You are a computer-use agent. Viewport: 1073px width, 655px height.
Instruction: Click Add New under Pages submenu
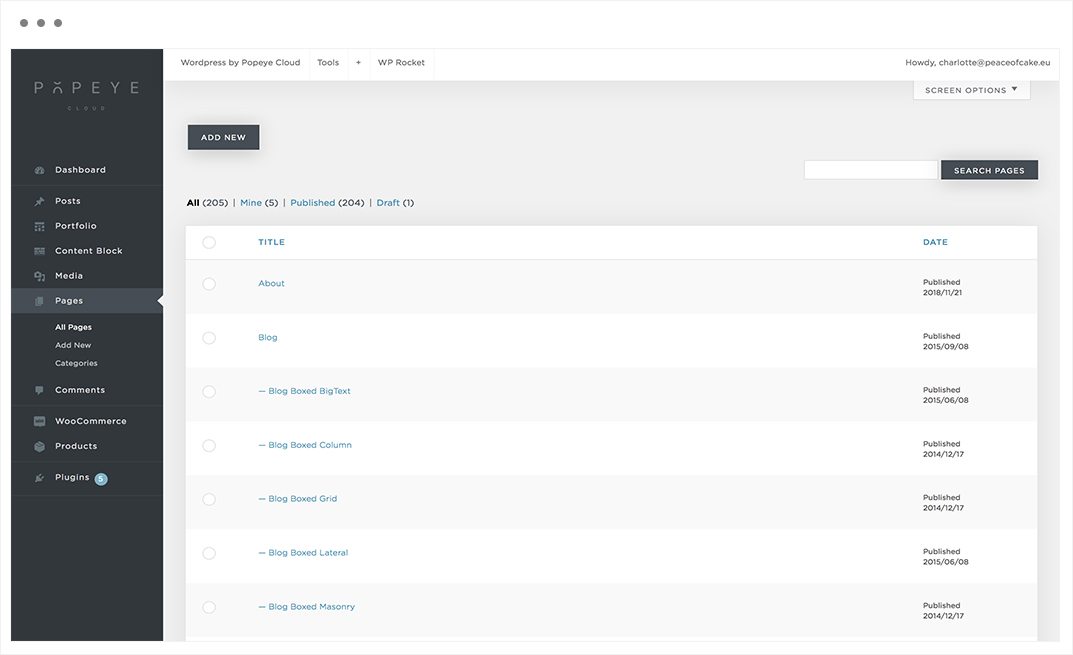[73, 346]
